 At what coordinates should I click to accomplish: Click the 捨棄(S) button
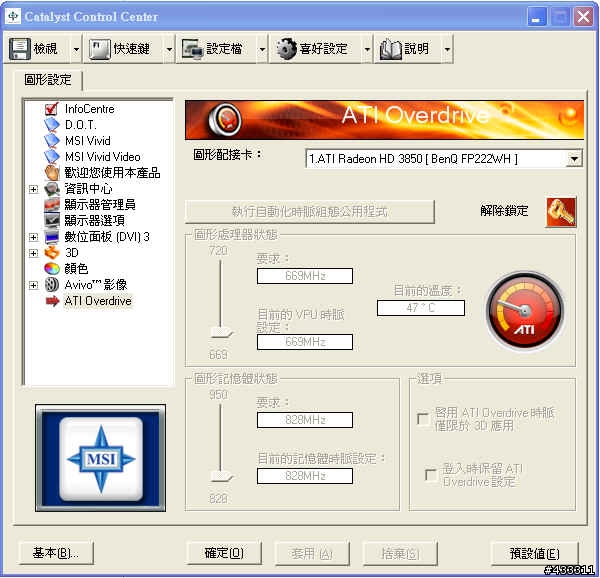coord(400,553)
